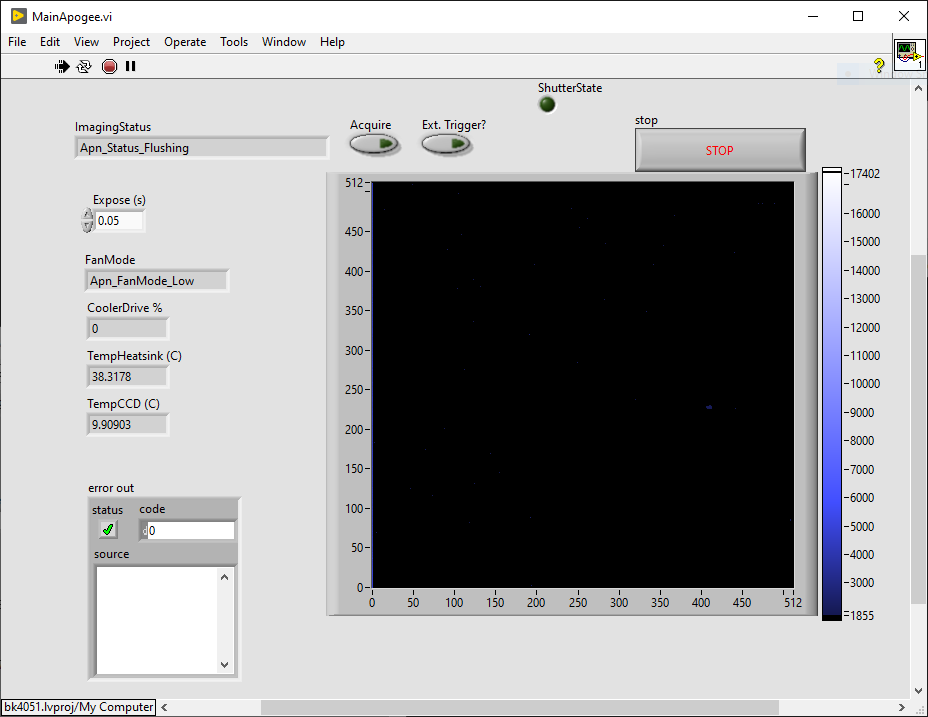Click the Expose (s) value field
928x717 pixels.
119,221
